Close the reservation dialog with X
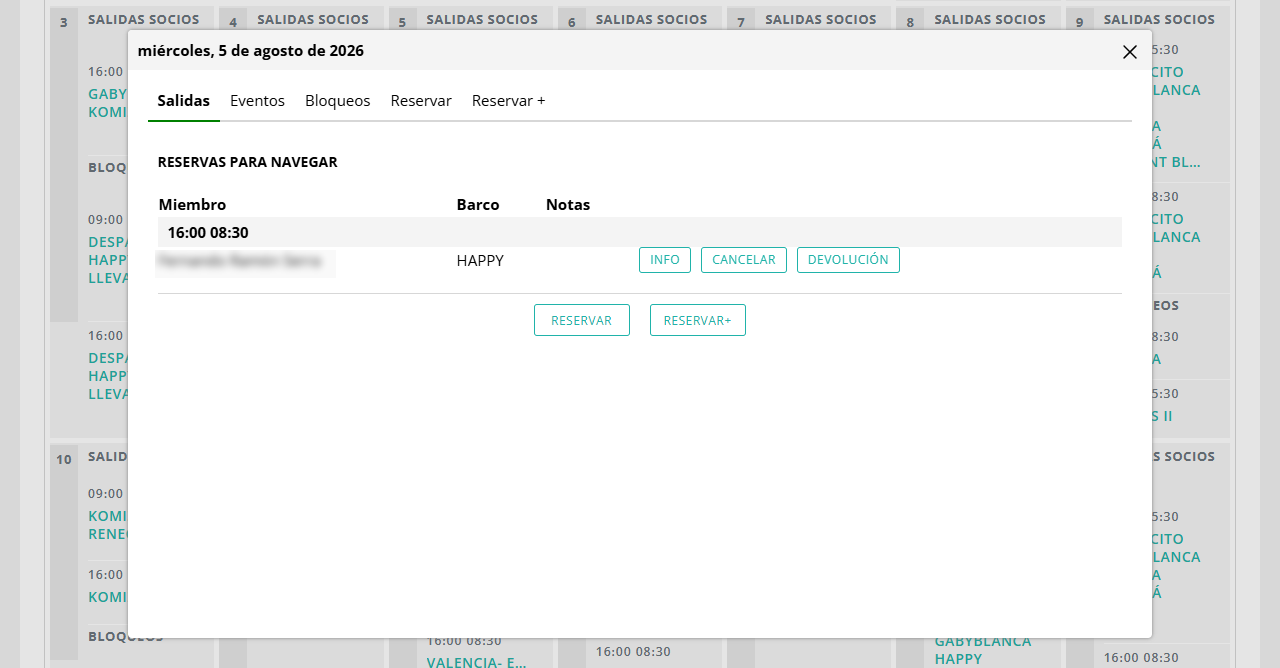The height and width of the screenshot is (668, 1280). pyautogui.click(x=1130, y=52)
